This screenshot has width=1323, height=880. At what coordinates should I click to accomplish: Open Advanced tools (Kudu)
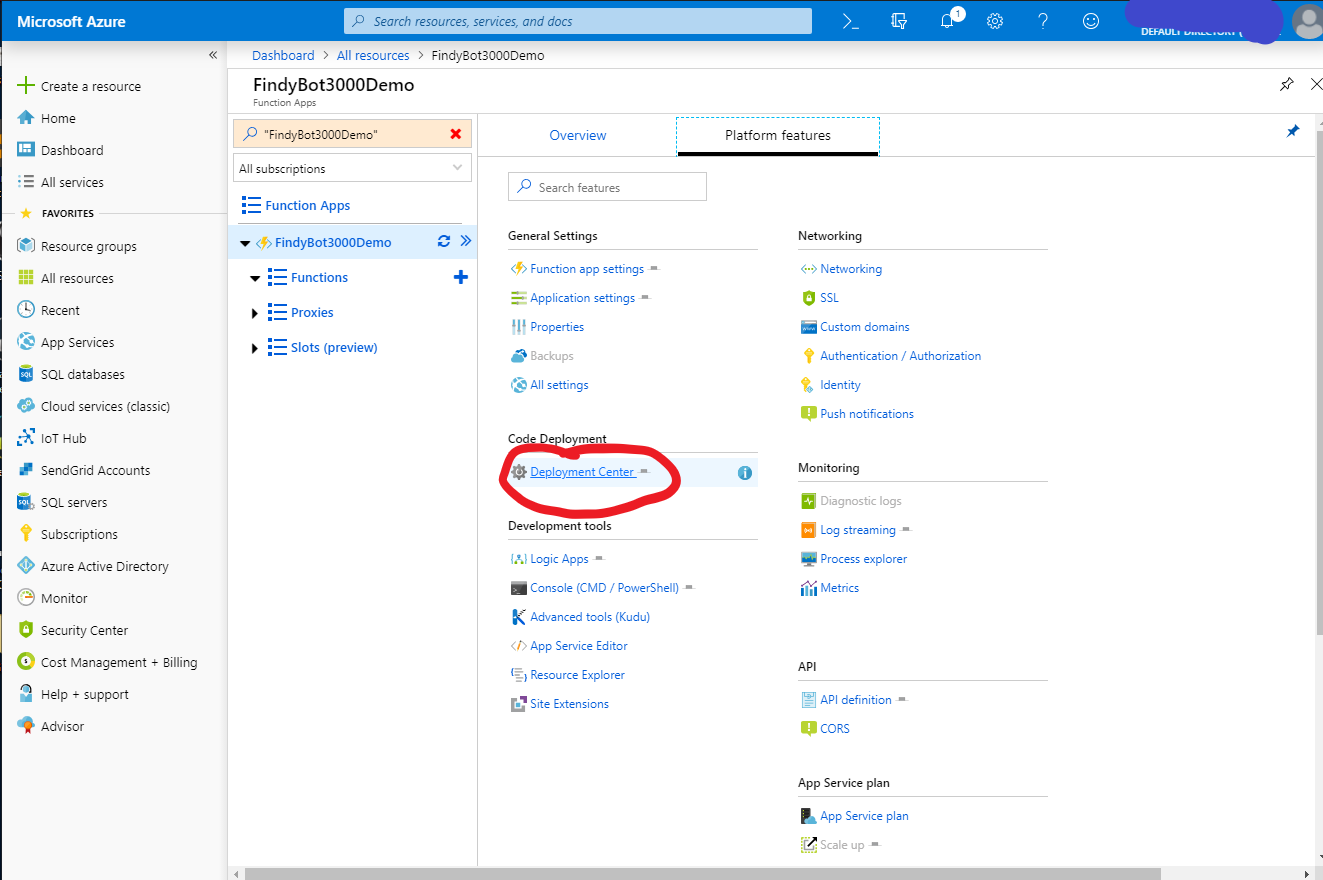tap(590, 617)
